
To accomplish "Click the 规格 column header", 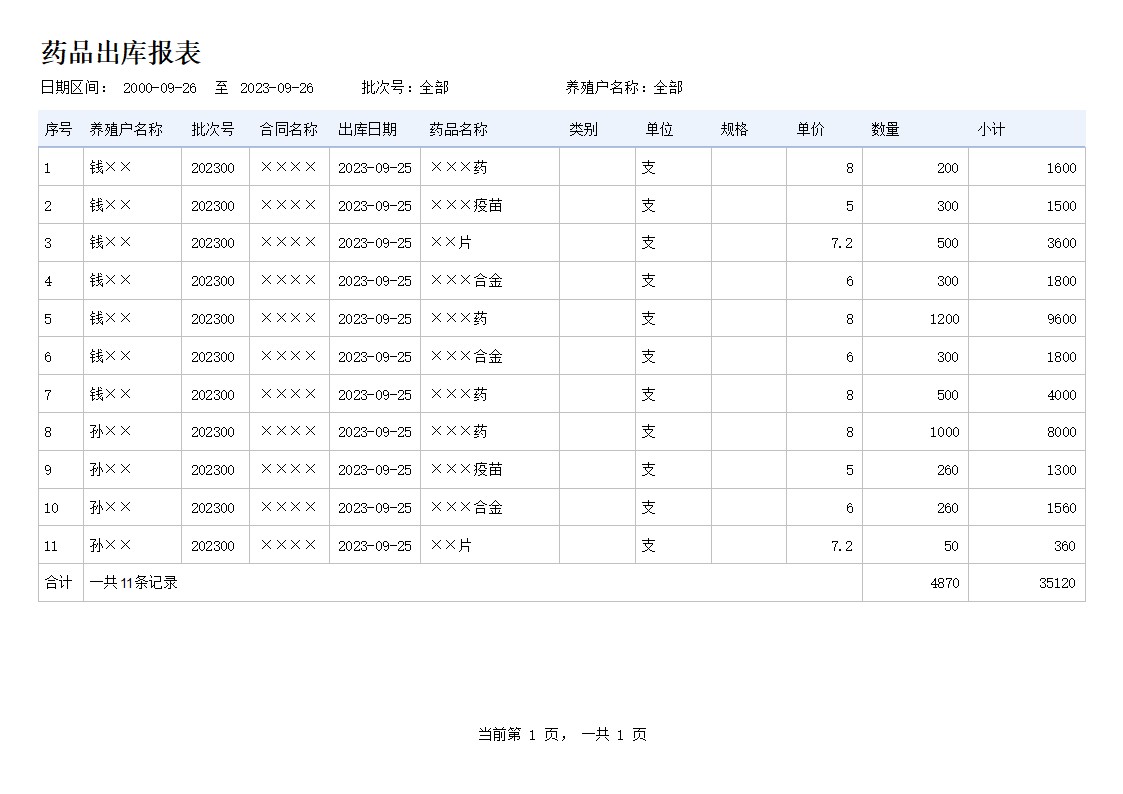I will tap(734, 130).
